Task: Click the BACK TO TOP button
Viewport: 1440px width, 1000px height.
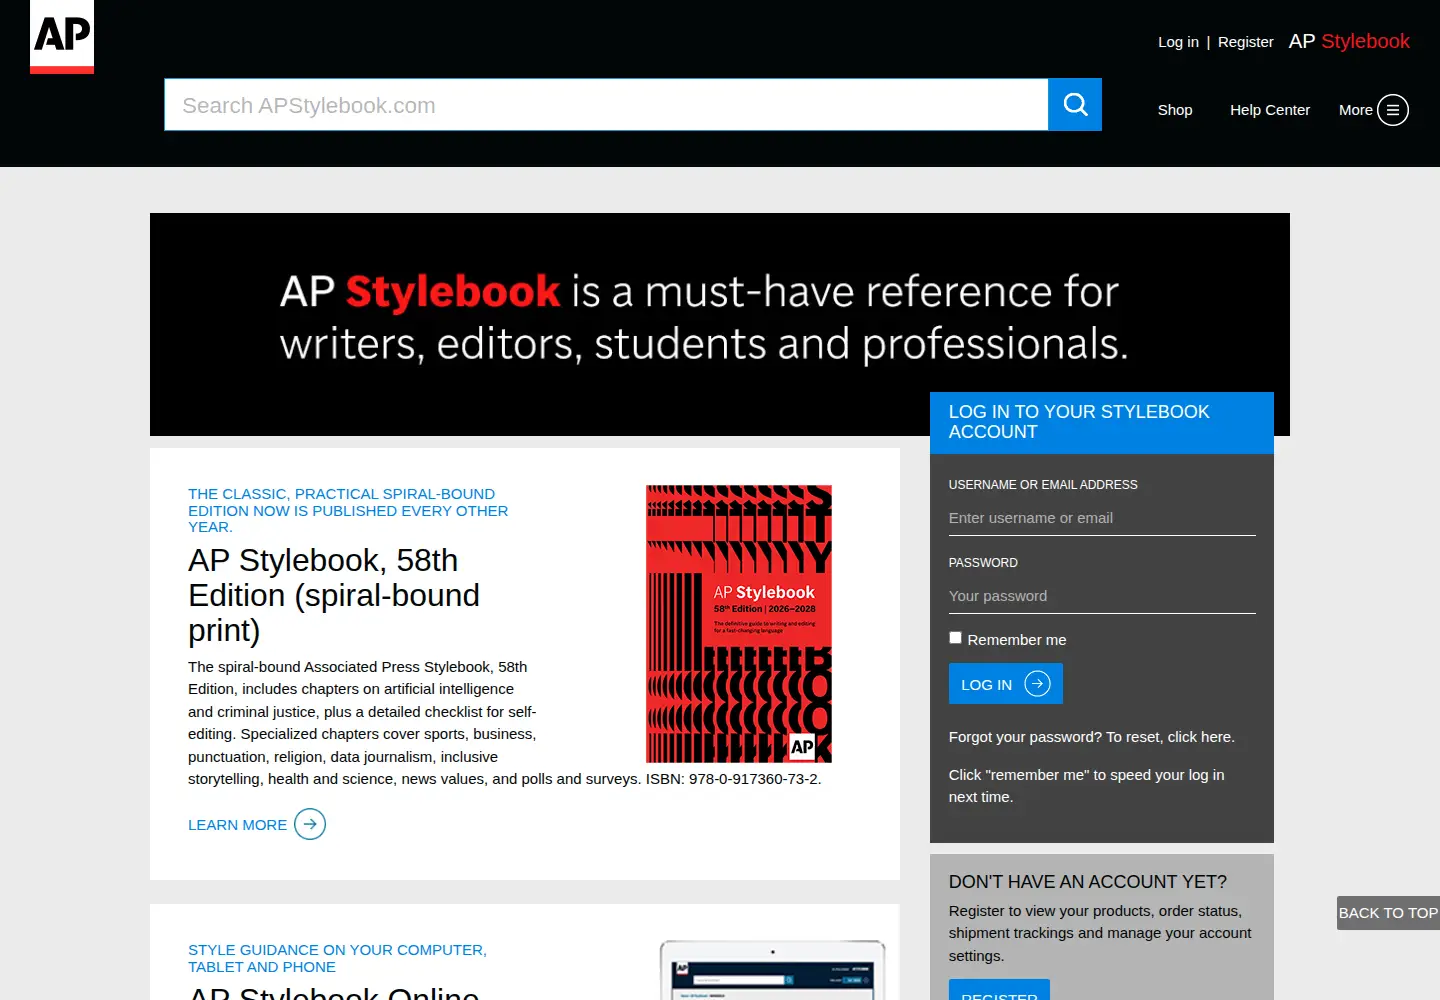Action: pyautogui.click(x=1388, y=913)
